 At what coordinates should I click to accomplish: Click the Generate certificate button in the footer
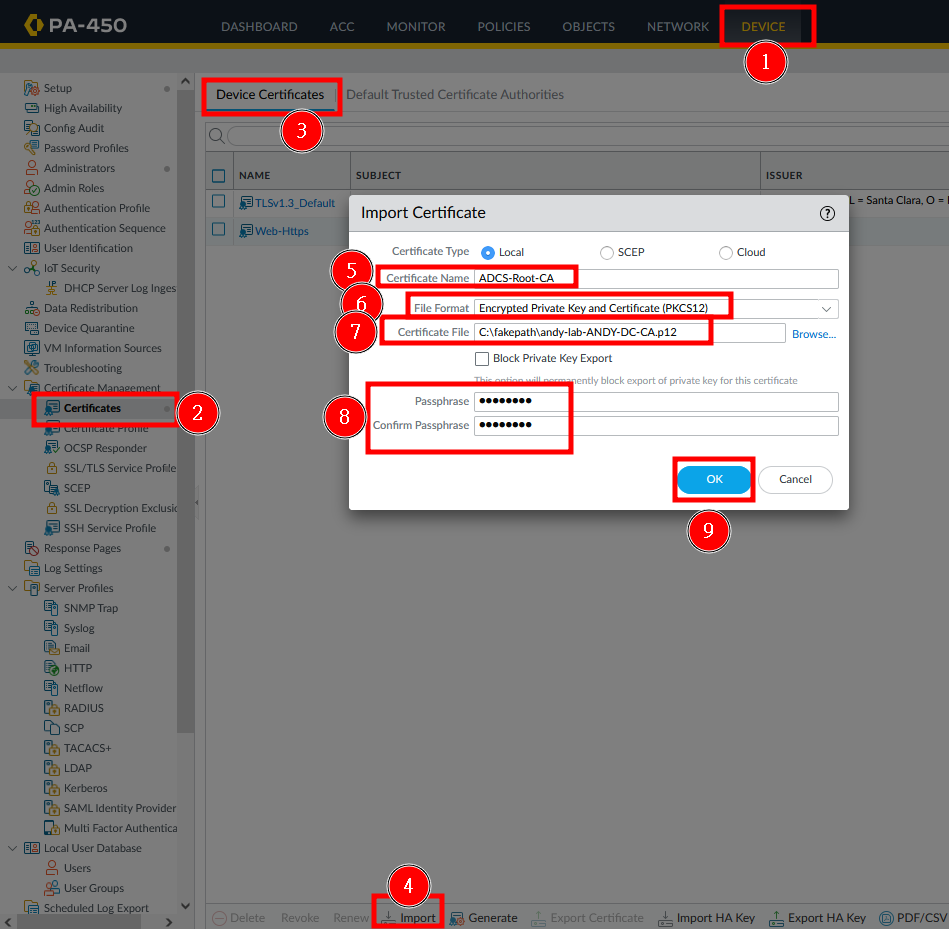[x=484, y=918]
